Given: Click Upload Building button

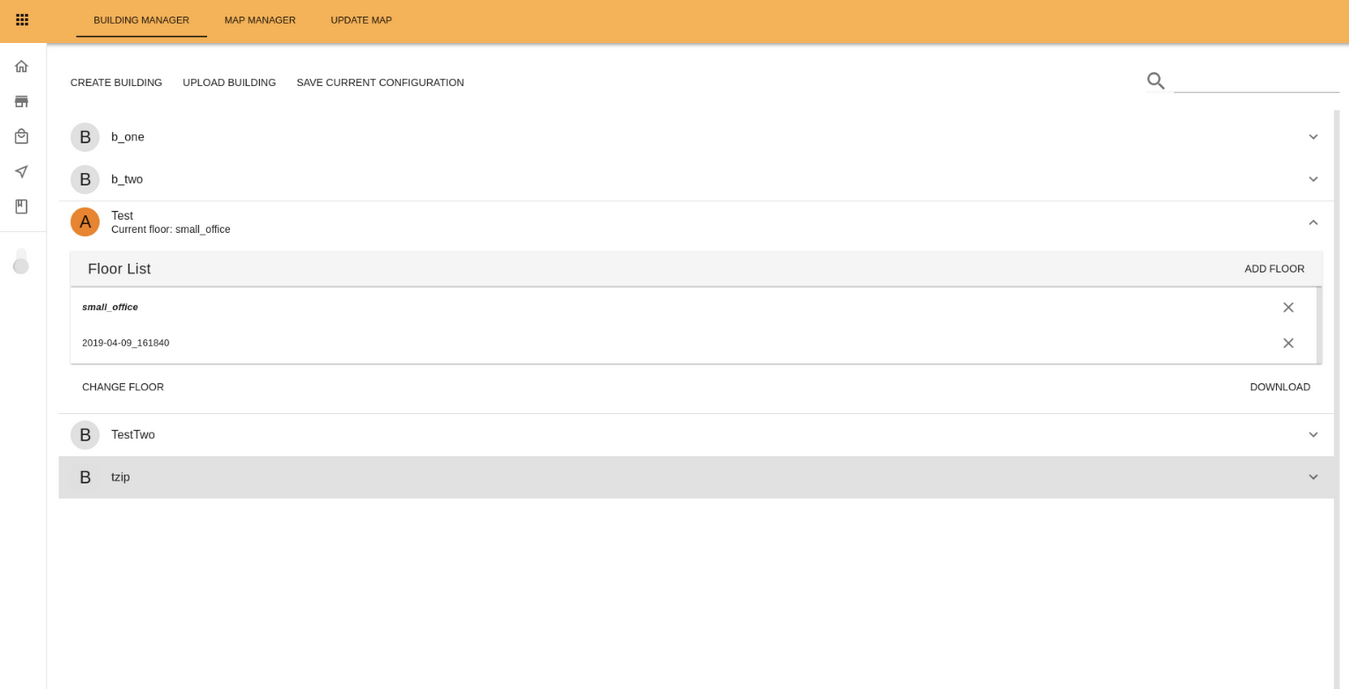Looking at the screenshot, I should [229, 83].
